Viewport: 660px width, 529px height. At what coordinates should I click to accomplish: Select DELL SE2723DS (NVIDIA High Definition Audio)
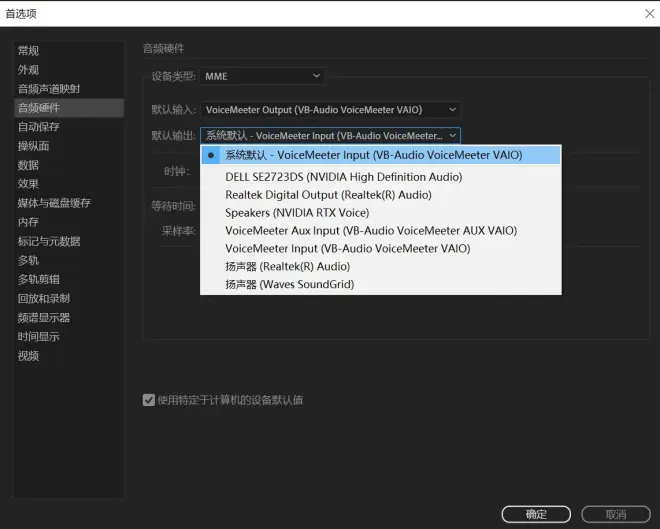(x=343, y=177)
